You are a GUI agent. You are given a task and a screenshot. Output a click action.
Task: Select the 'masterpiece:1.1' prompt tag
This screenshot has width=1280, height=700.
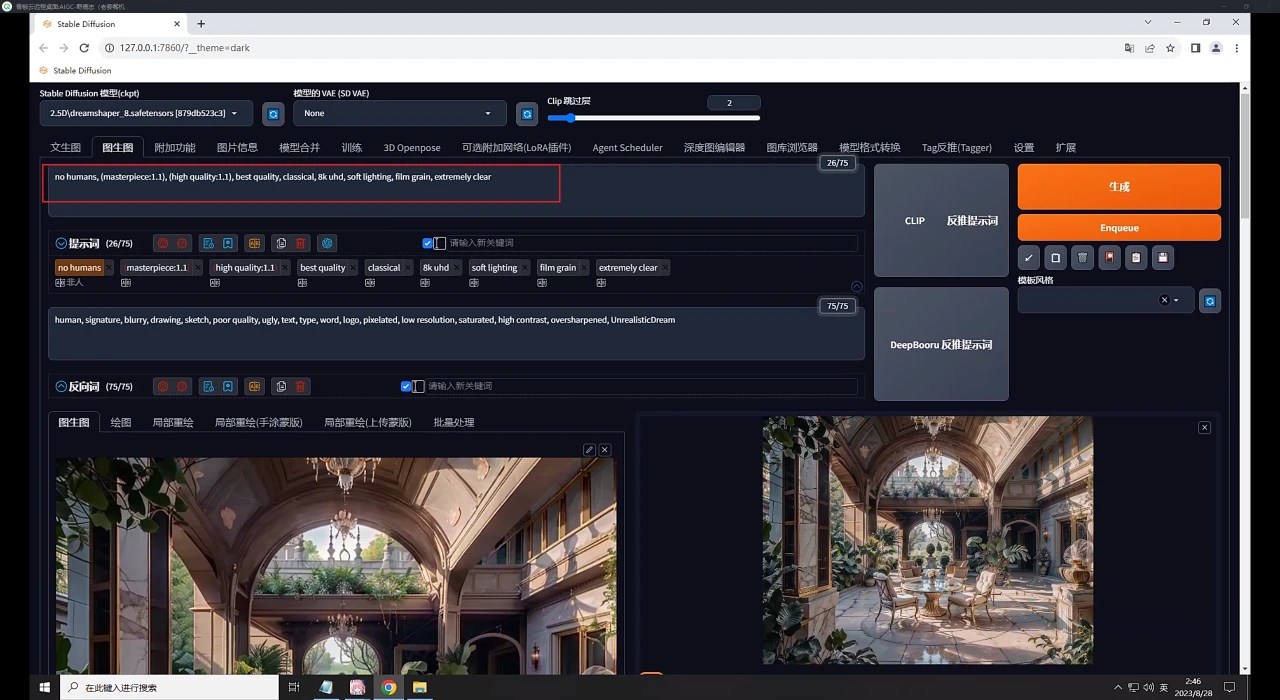[x=156, y=268]
